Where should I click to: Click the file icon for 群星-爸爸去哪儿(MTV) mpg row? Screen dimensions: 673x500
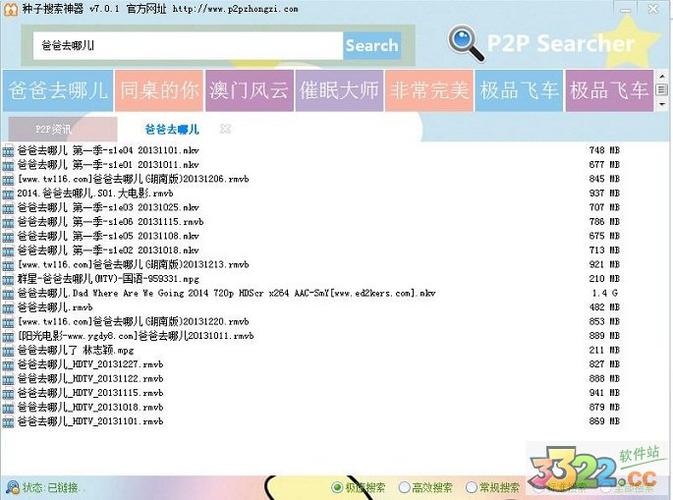pos(8,278)
